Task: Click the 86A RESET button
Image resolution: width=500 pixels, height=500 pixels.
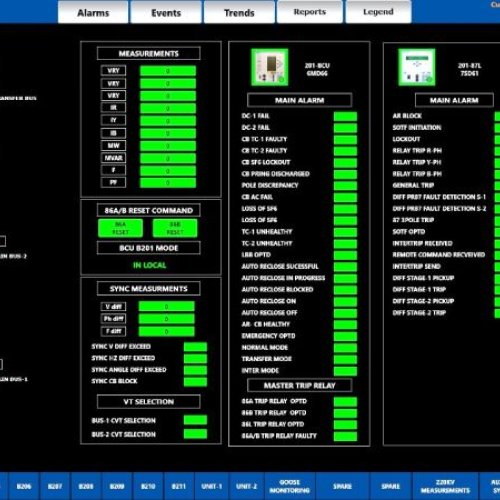Action: pyautogui.click(x=120, y=228)
